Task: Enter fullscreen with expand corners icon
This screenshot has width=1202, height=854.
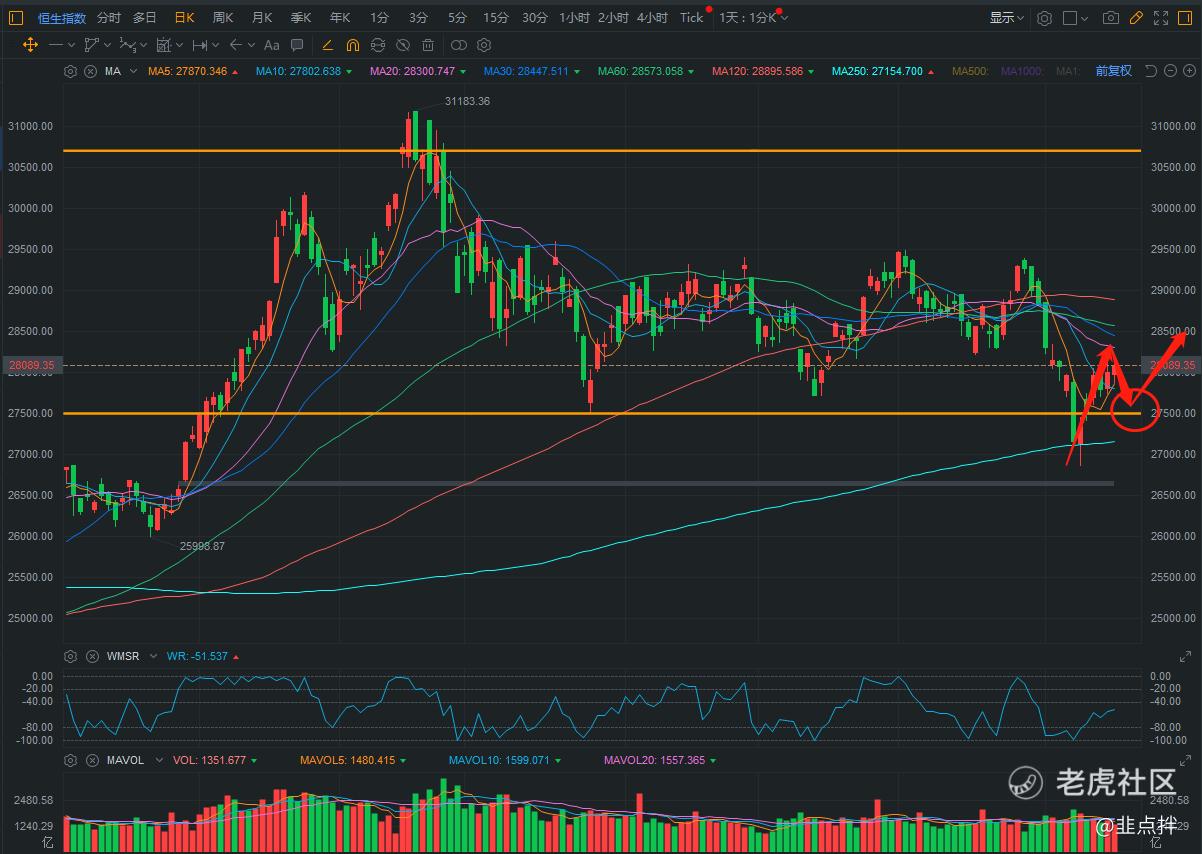Action: (1161, 18)
